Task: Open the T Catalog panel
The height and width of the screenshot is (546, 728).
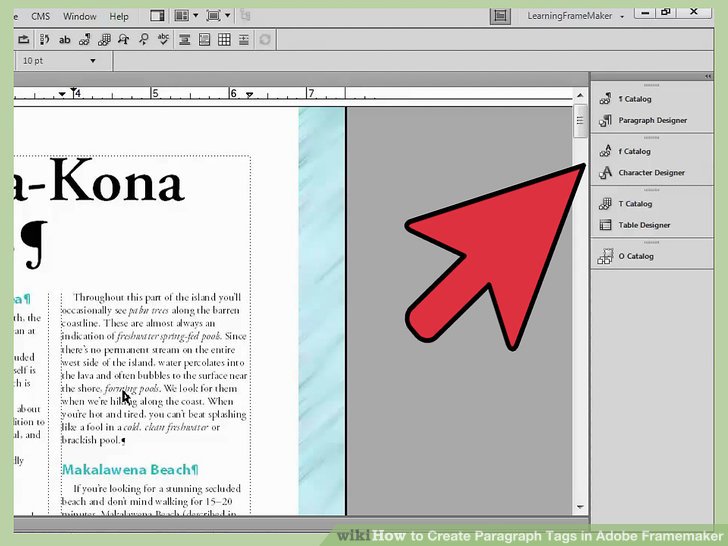Action: coord(635,204)
